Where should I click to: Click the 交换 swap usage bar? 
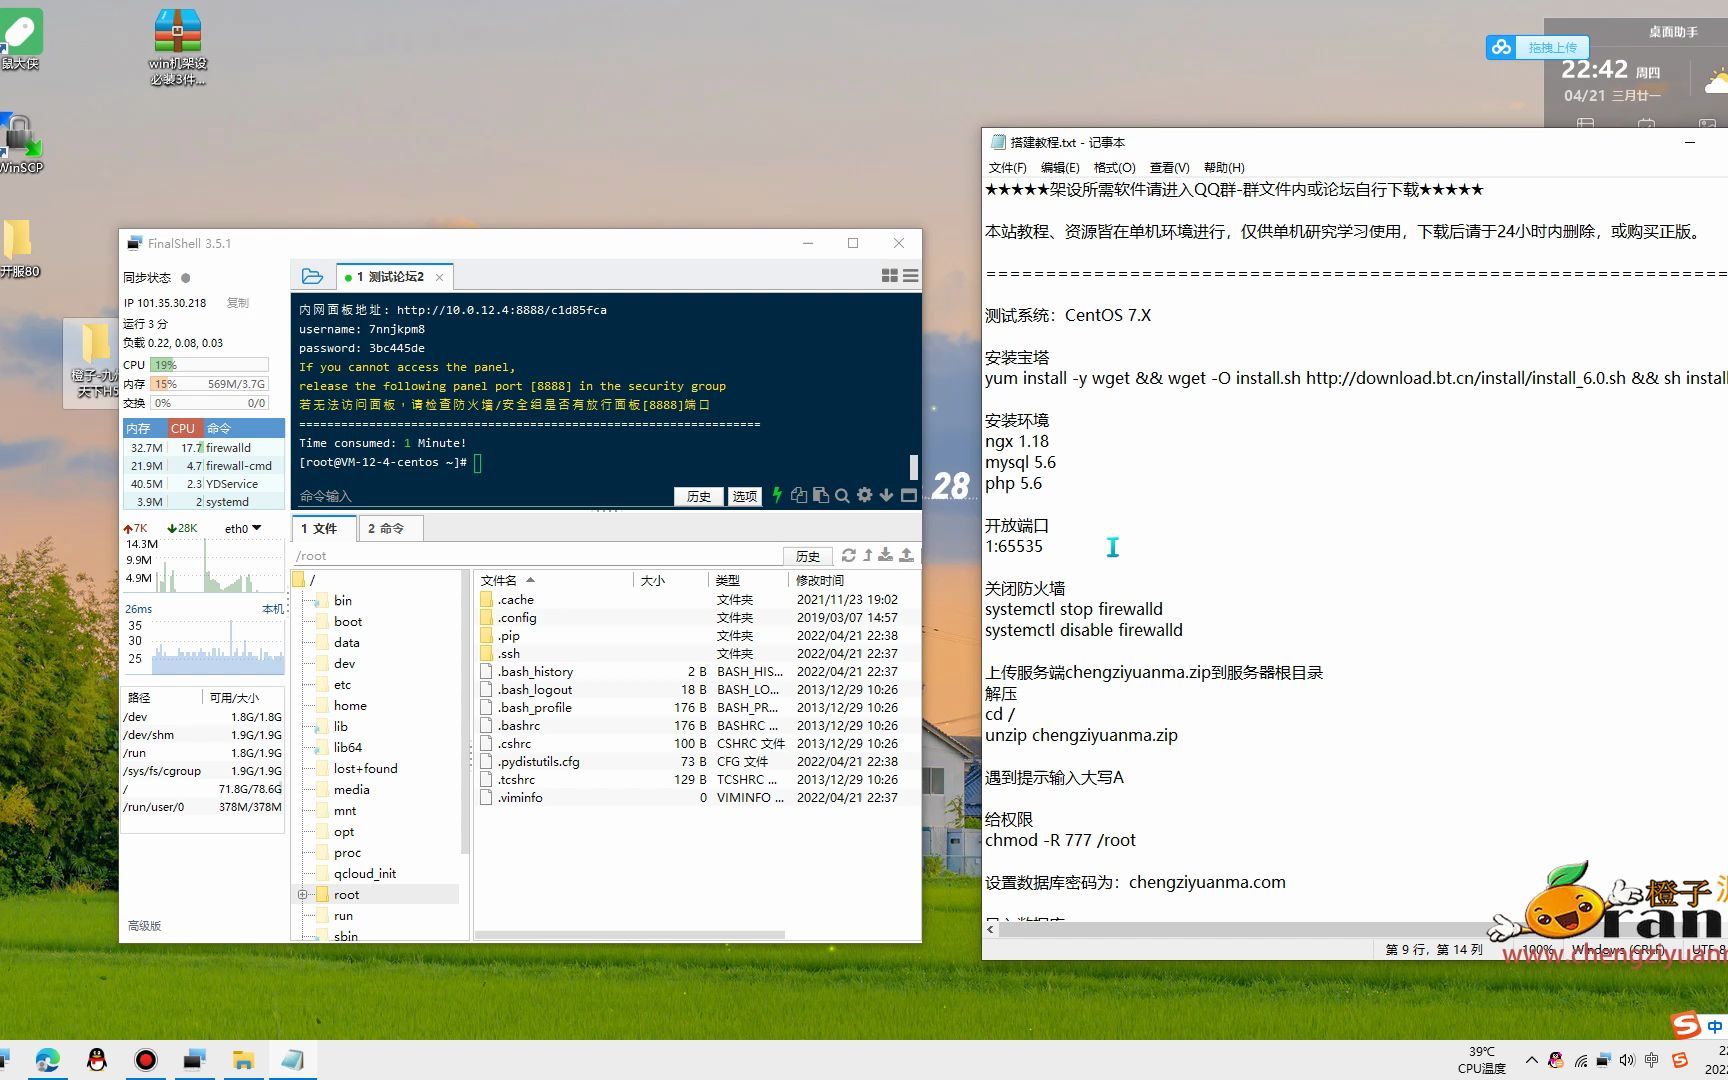pyautogui.click(x=209, y=403)
